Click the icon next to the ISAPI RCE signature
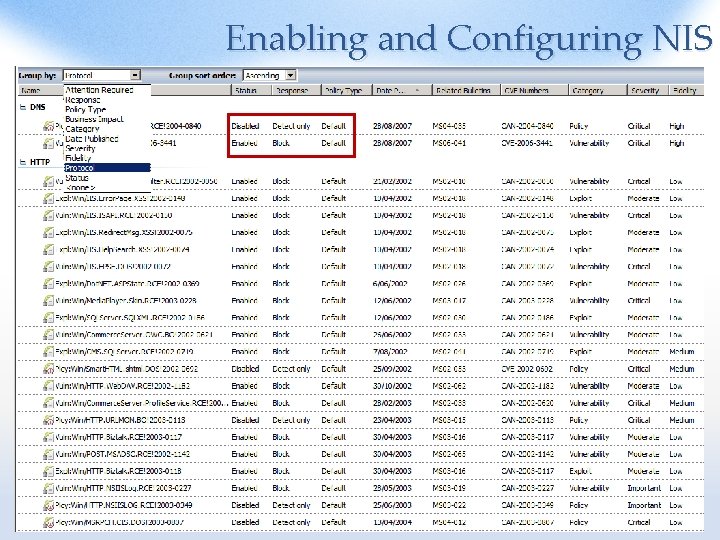Viewport: 720px width, 540px height. tap(48, 216)
